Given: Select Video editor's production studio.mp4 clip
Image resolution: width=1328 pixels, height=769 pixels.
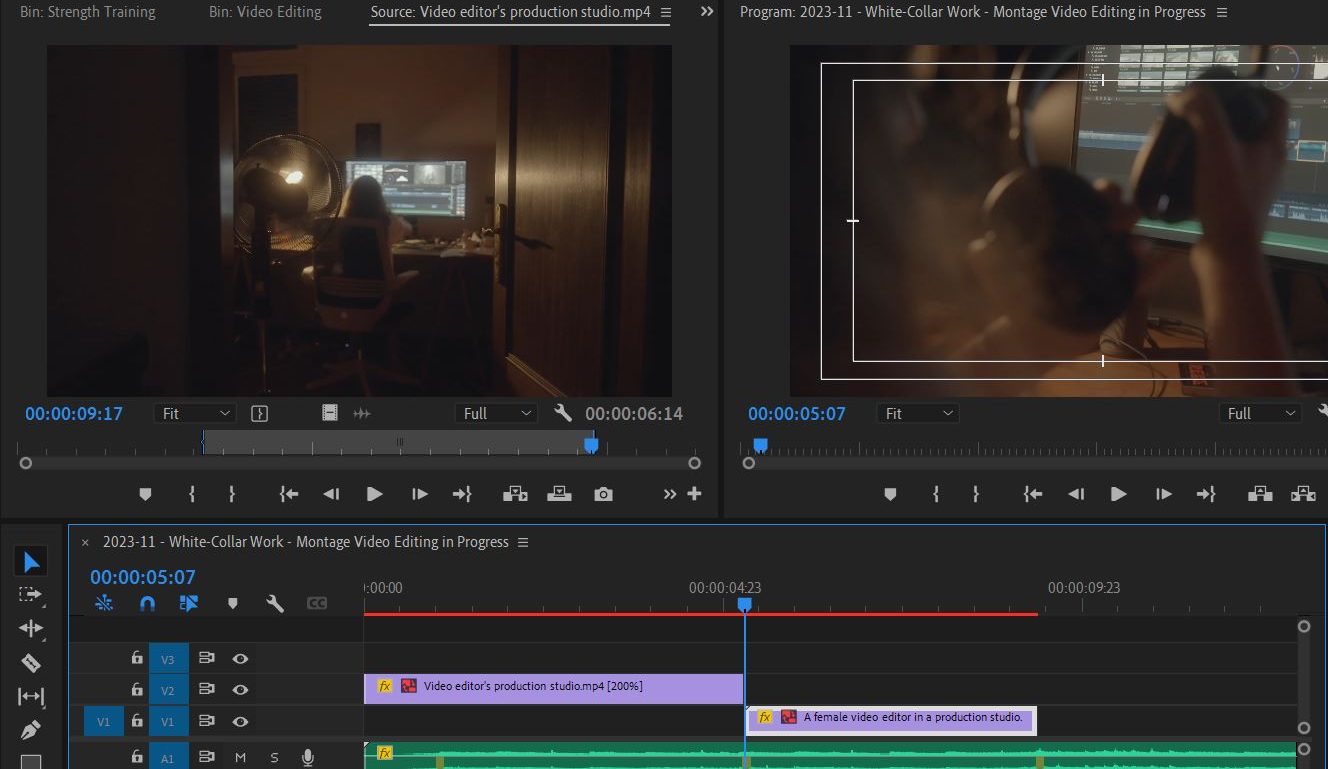Looking at the screenshot, I should click(553, 689).
